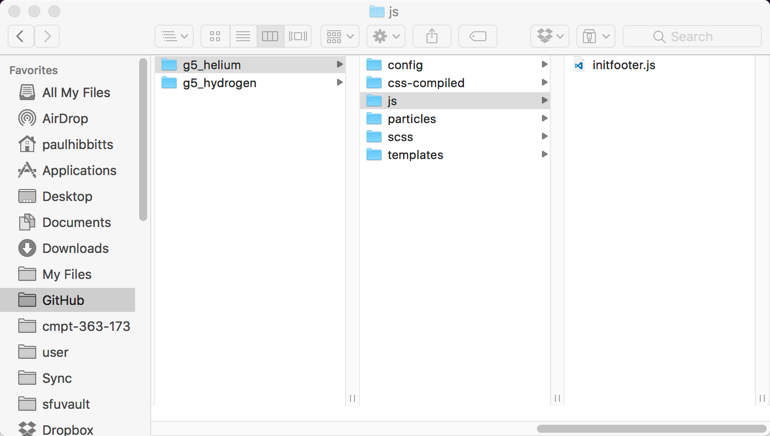Click the initfooter.js file icon
770x436 pixels.
click(579, 65)
